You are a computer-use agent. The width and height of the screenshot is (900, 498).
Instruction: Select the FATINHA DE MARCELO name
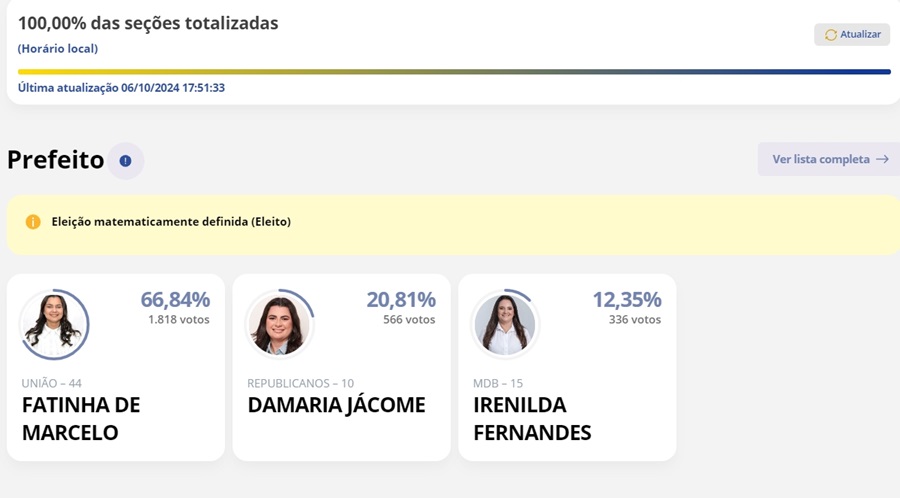(x=81, y=419)
